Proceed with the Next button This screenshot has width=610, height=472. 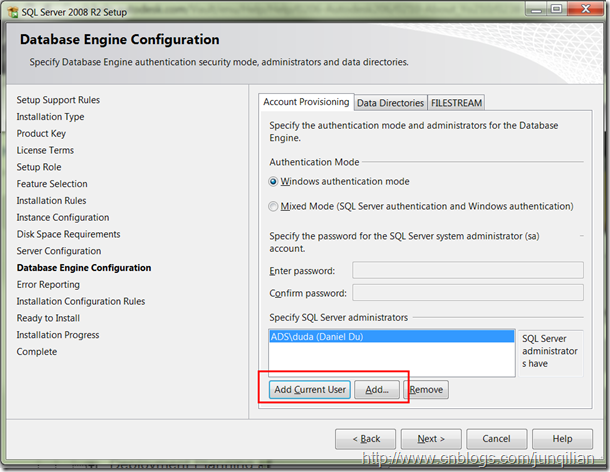(431, 439)
